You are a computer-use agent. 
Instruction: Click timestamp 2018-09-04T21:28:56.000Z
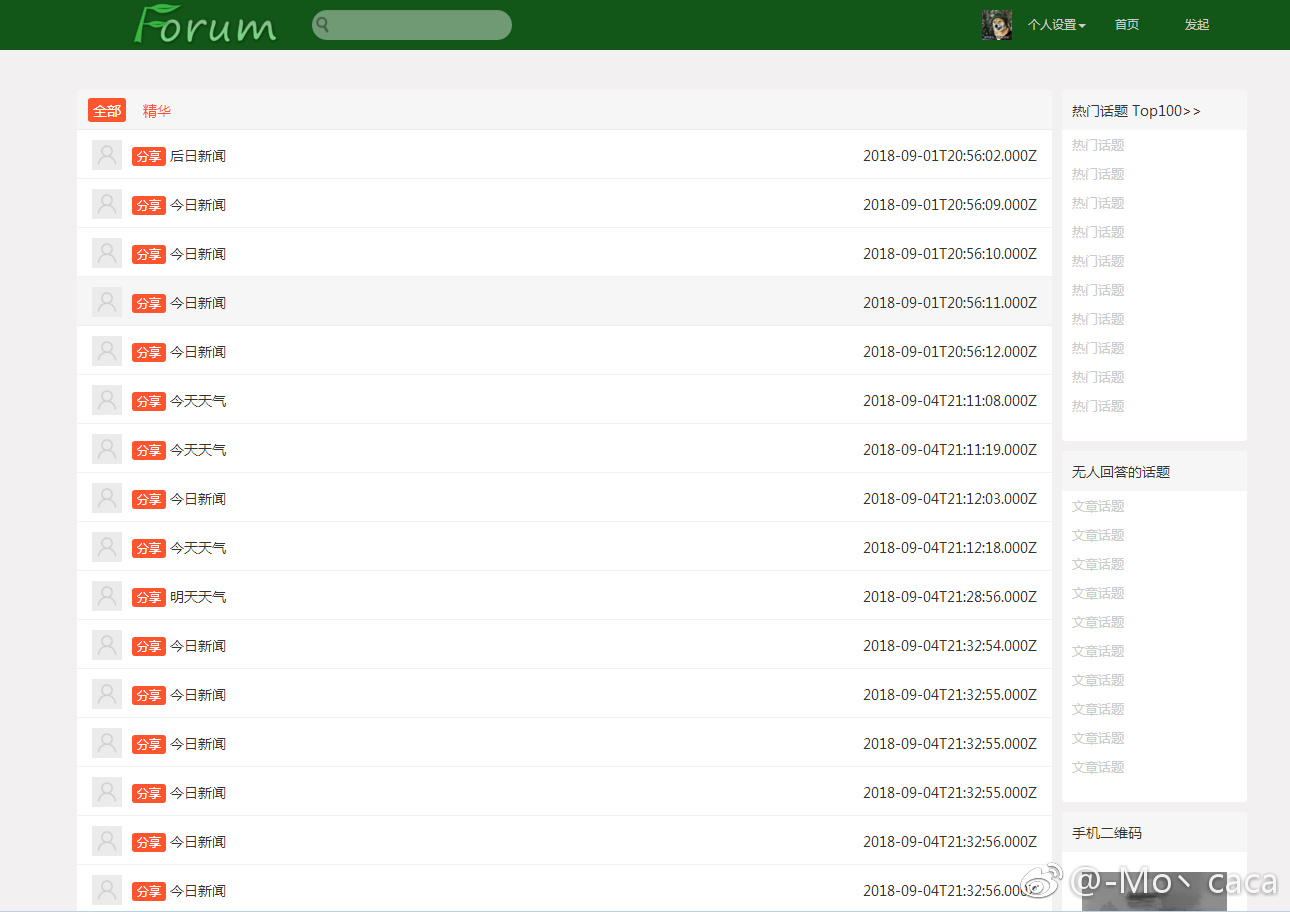pyautogui.click(x=950, y=597)
